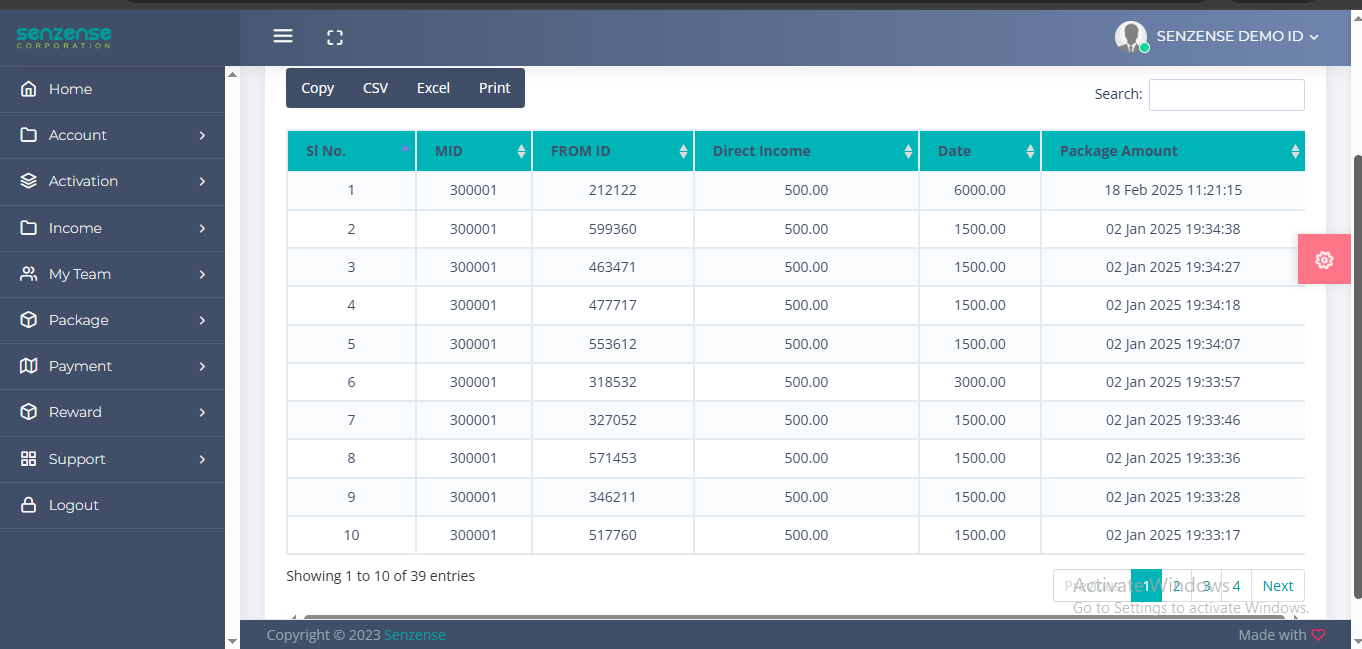The image size is (1362, 649).
Task: Click FROM ID cell 599360
Action: click(x=613, y=229)
